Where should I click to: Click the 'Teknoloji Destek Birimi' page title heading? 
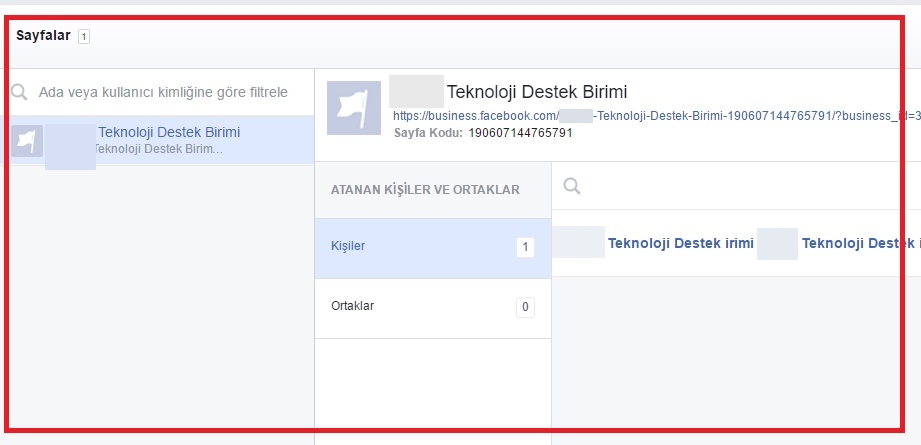pyautogui.click(x=537, y=92)
